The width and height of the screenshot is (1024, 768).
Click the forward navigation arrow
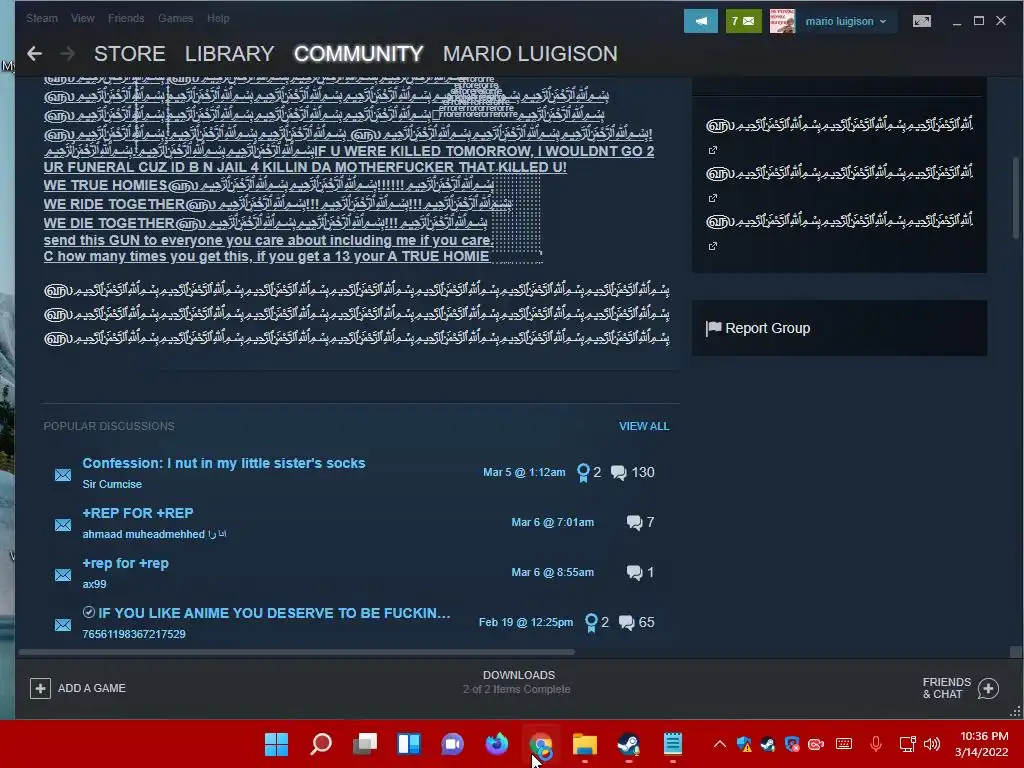click(x=67, y=54)
